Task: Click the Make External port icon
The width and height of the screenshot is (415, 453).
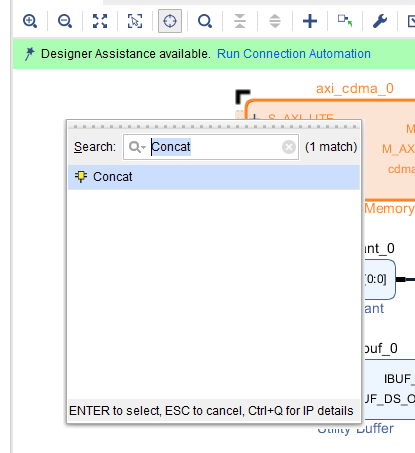Action: 345,21
